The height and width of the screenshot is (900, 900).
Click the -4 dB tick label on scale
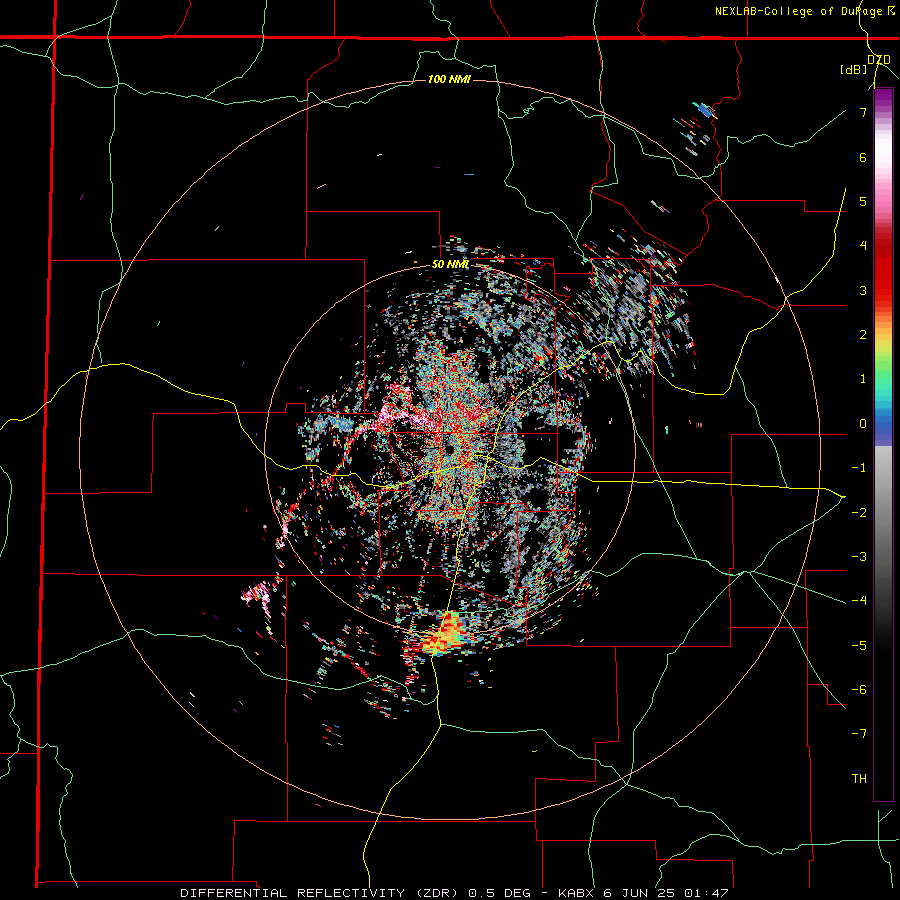[x=859, y=601]
